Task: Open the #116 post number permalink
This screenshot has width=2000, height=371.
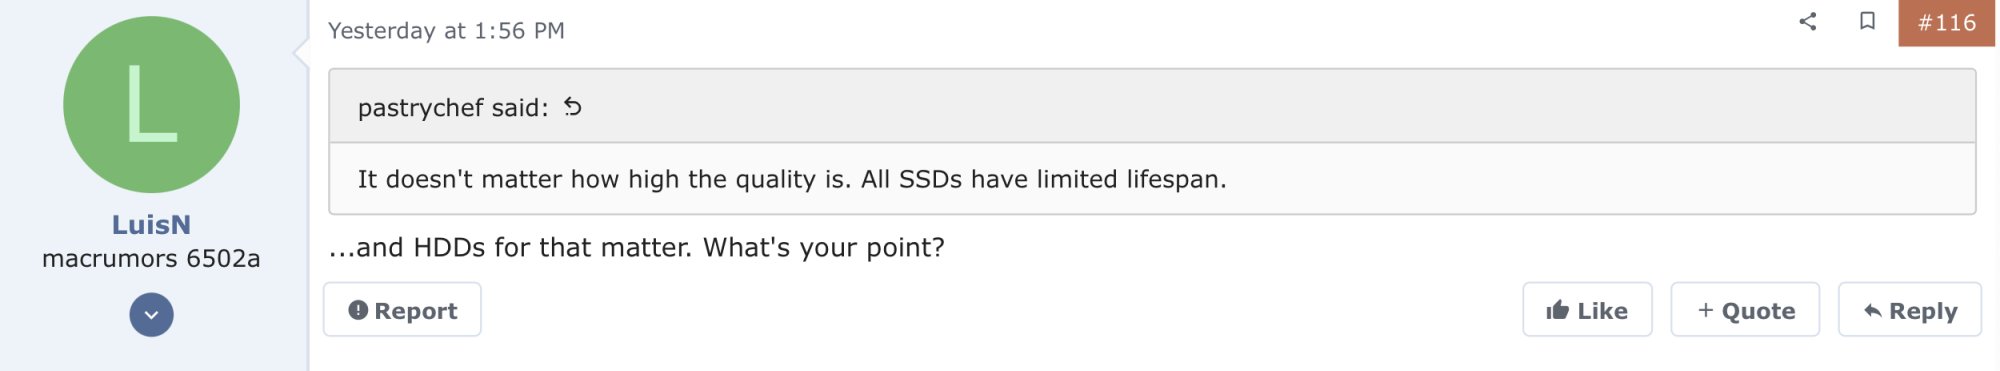Action: (x=1947, y=23)
